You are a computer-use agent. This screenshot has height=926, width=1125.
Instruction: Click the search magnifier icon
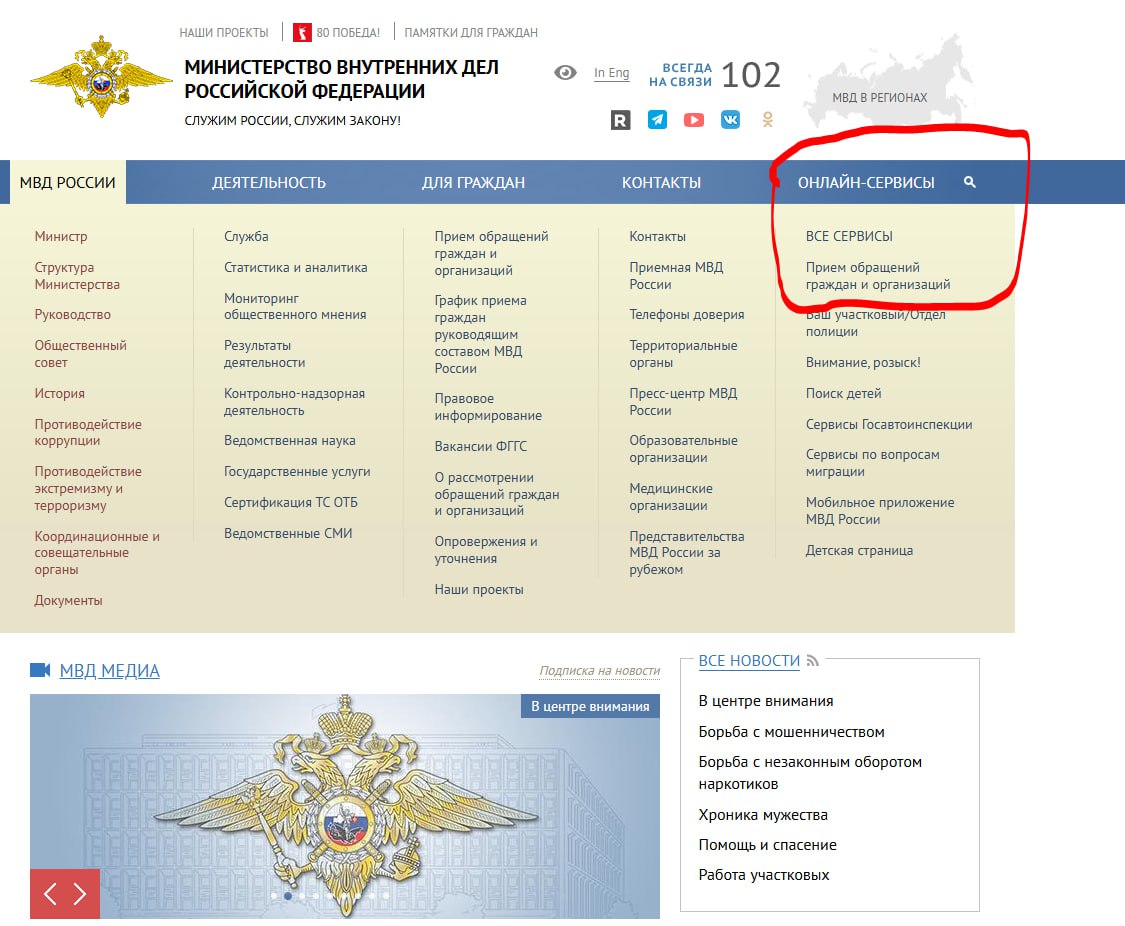[x=969, y=182]
